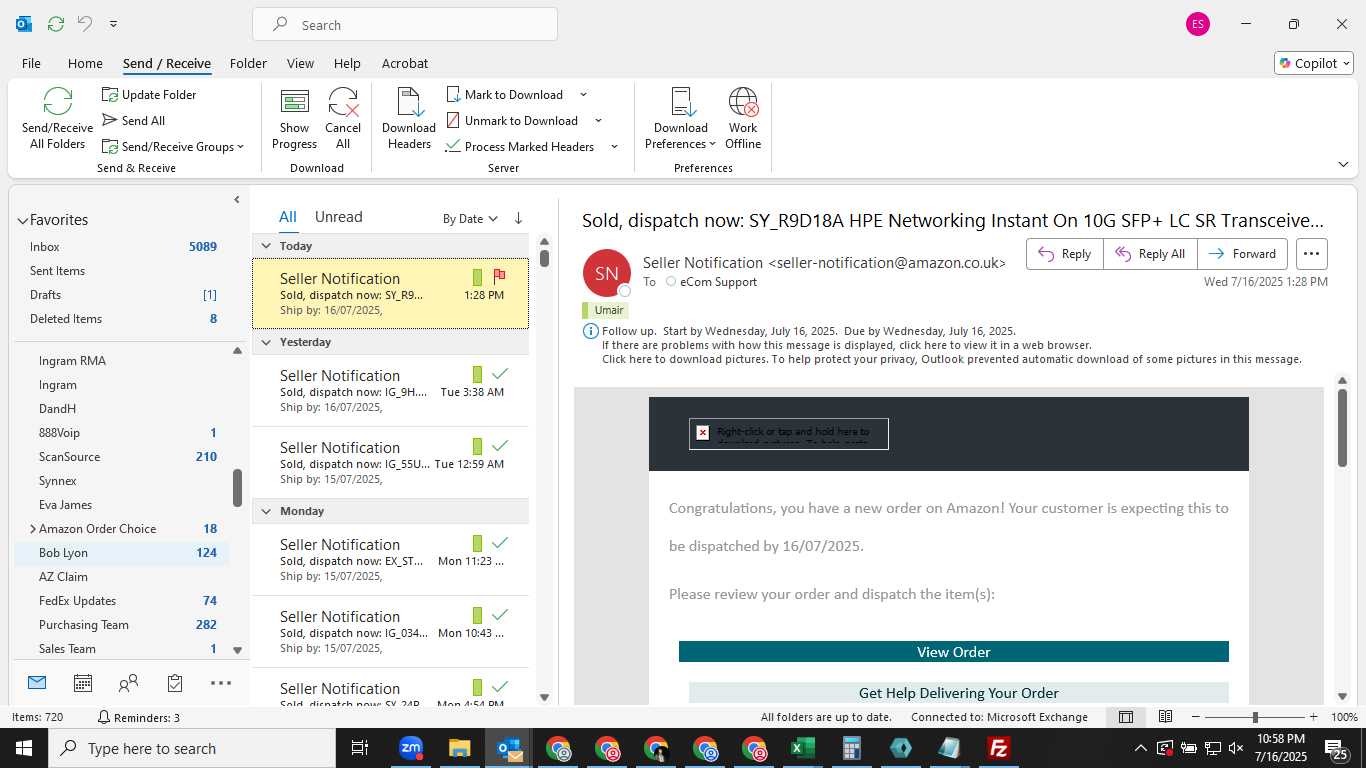The height and width of the screenshot is (768, 1366).
Task: Open By Date sort dropdown
Action: pos(470,218)
